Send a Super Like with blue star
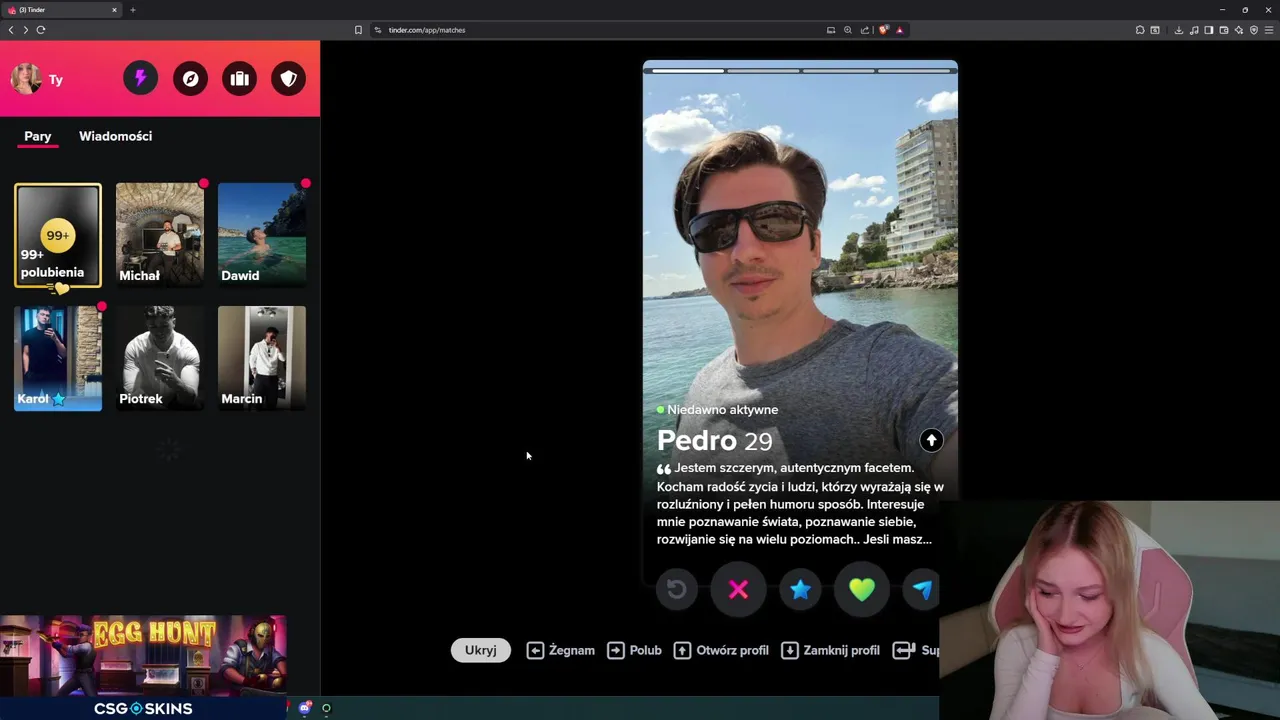 (800, 590)
